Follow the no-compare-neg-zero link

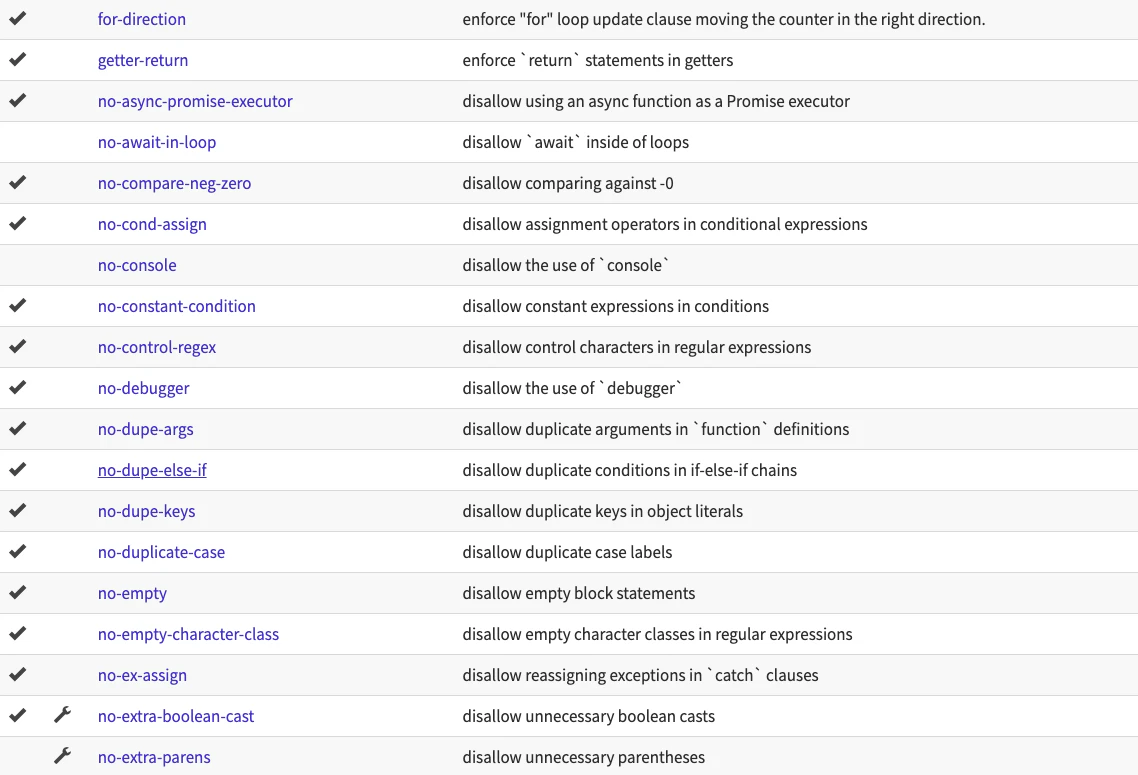tap(174, 183)
